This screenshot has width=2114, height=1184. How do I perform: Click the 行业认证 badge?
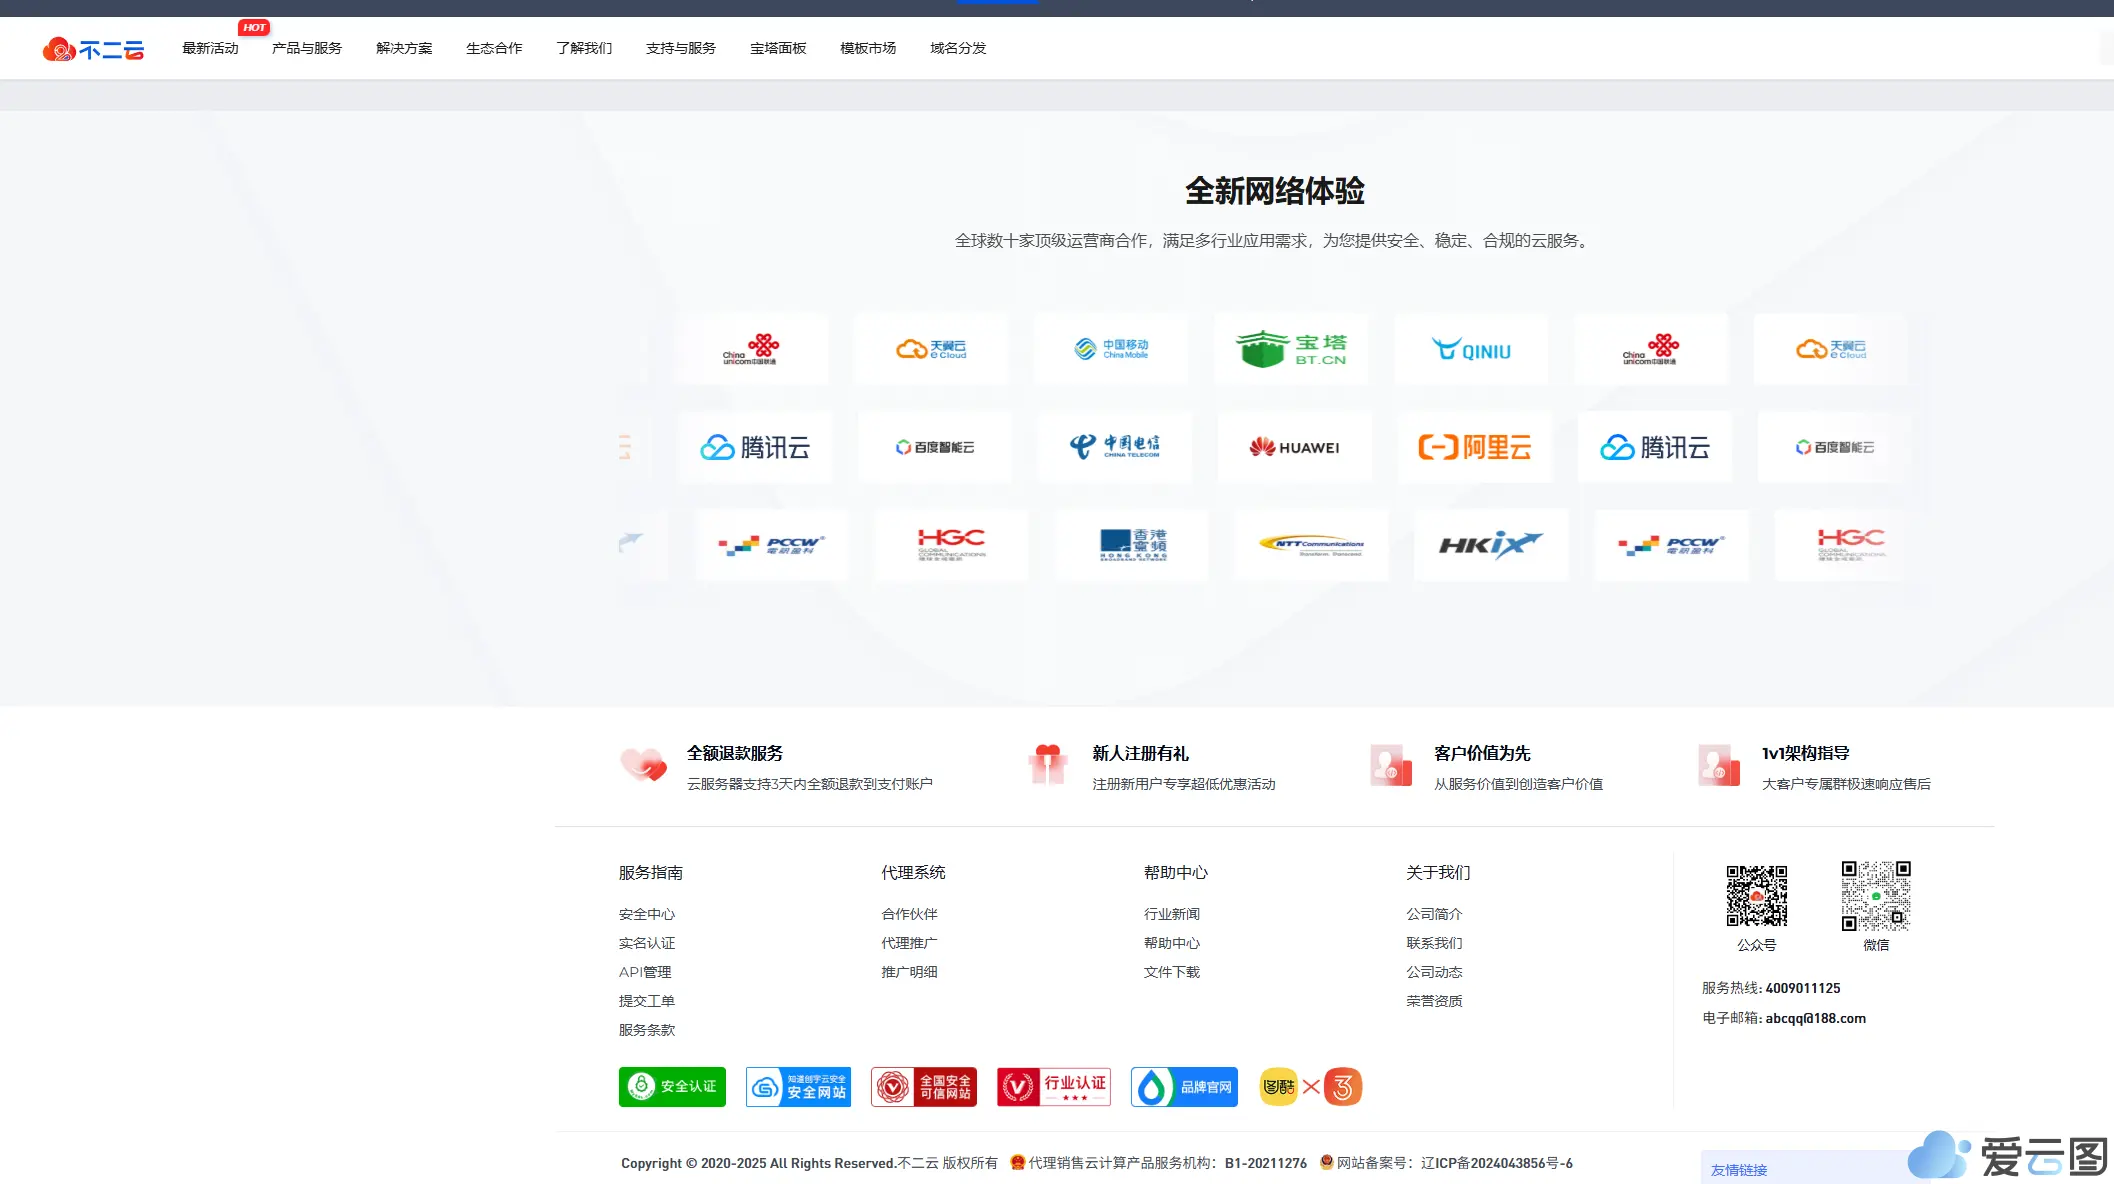pos(1054,1087)
